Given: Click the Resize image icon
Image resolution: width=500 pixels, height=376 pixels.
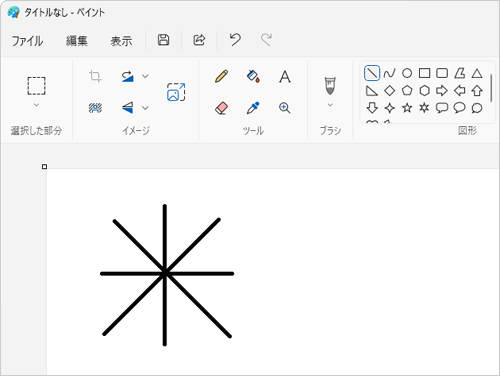Looking at the screenshot, I should (176, 92).
